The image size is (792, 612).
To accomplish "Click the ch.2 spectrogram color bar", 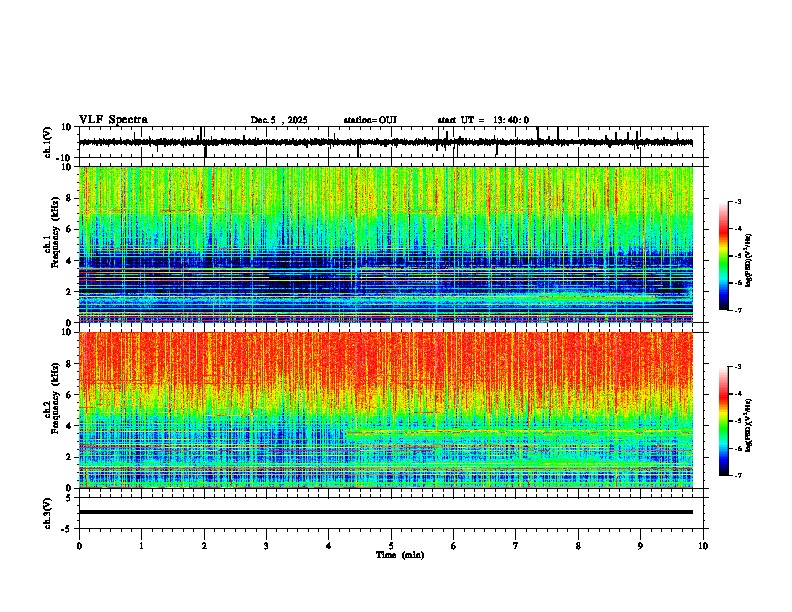I will tap(724, 421).
